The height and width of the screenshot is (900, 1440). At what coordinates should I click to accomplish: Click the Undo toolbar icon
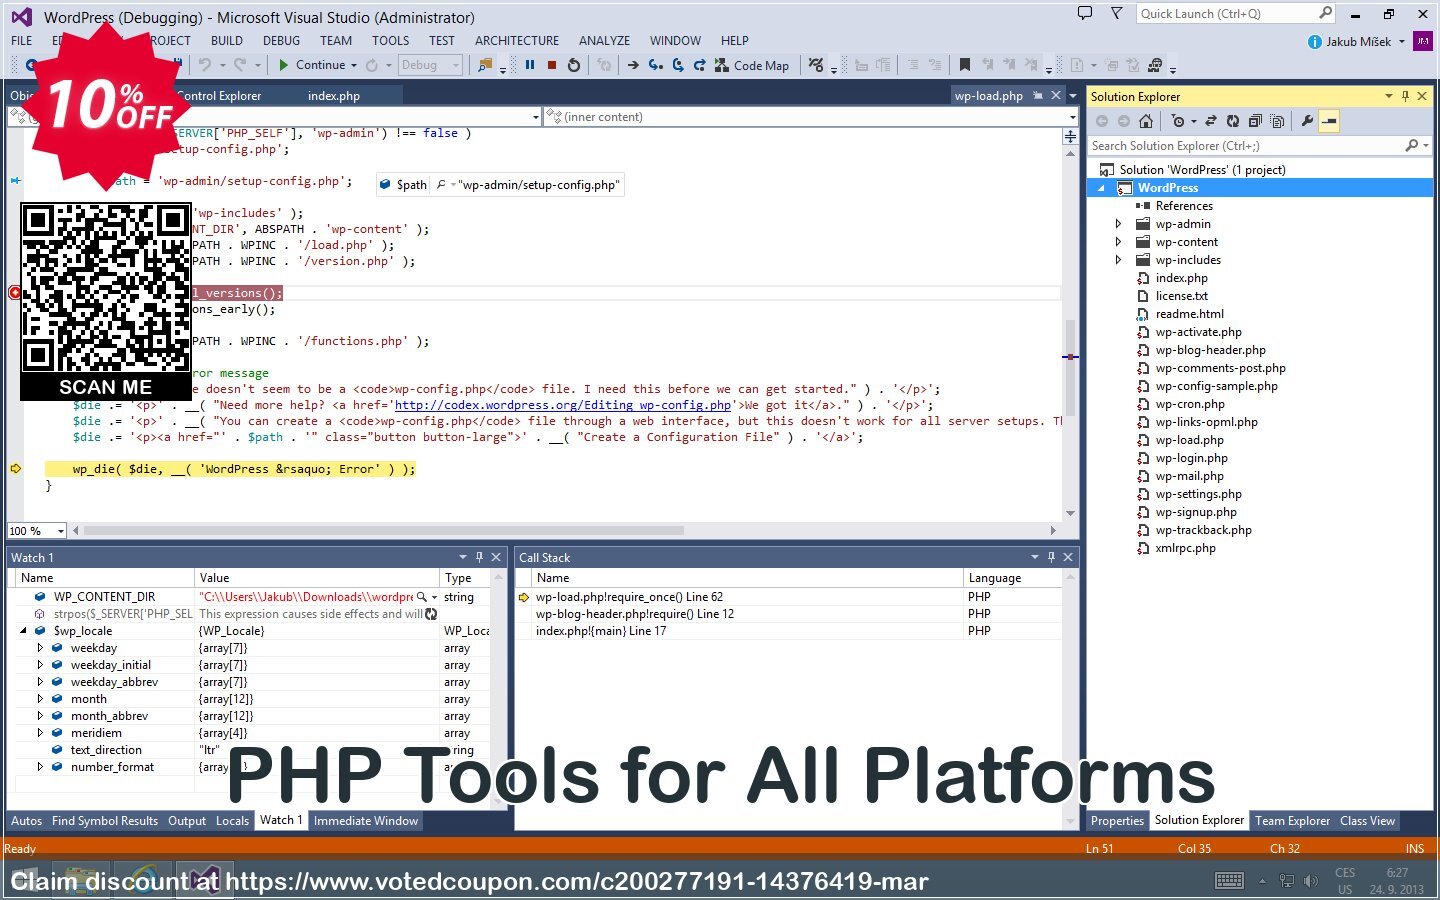[x=205, y=65]
